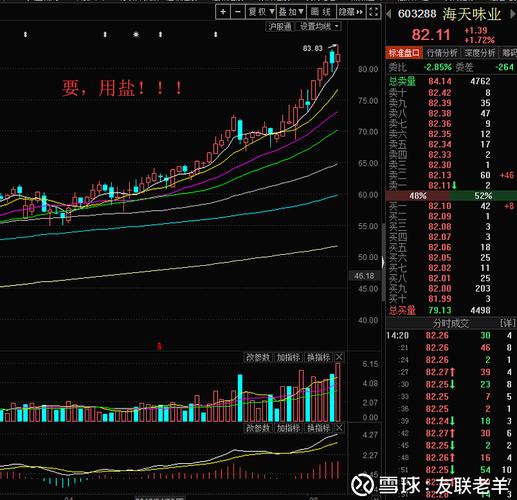Viewport: 517px width, 500px height.
Task: Select 买一 price 82.10
Action: click(x=440, y=206)
